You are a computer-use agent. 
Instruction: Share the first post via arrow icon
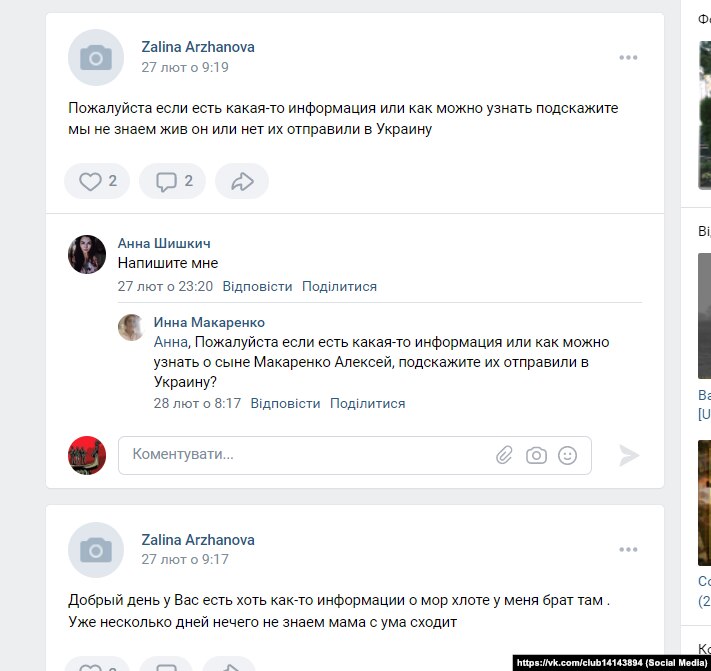[x=242, y=181]
